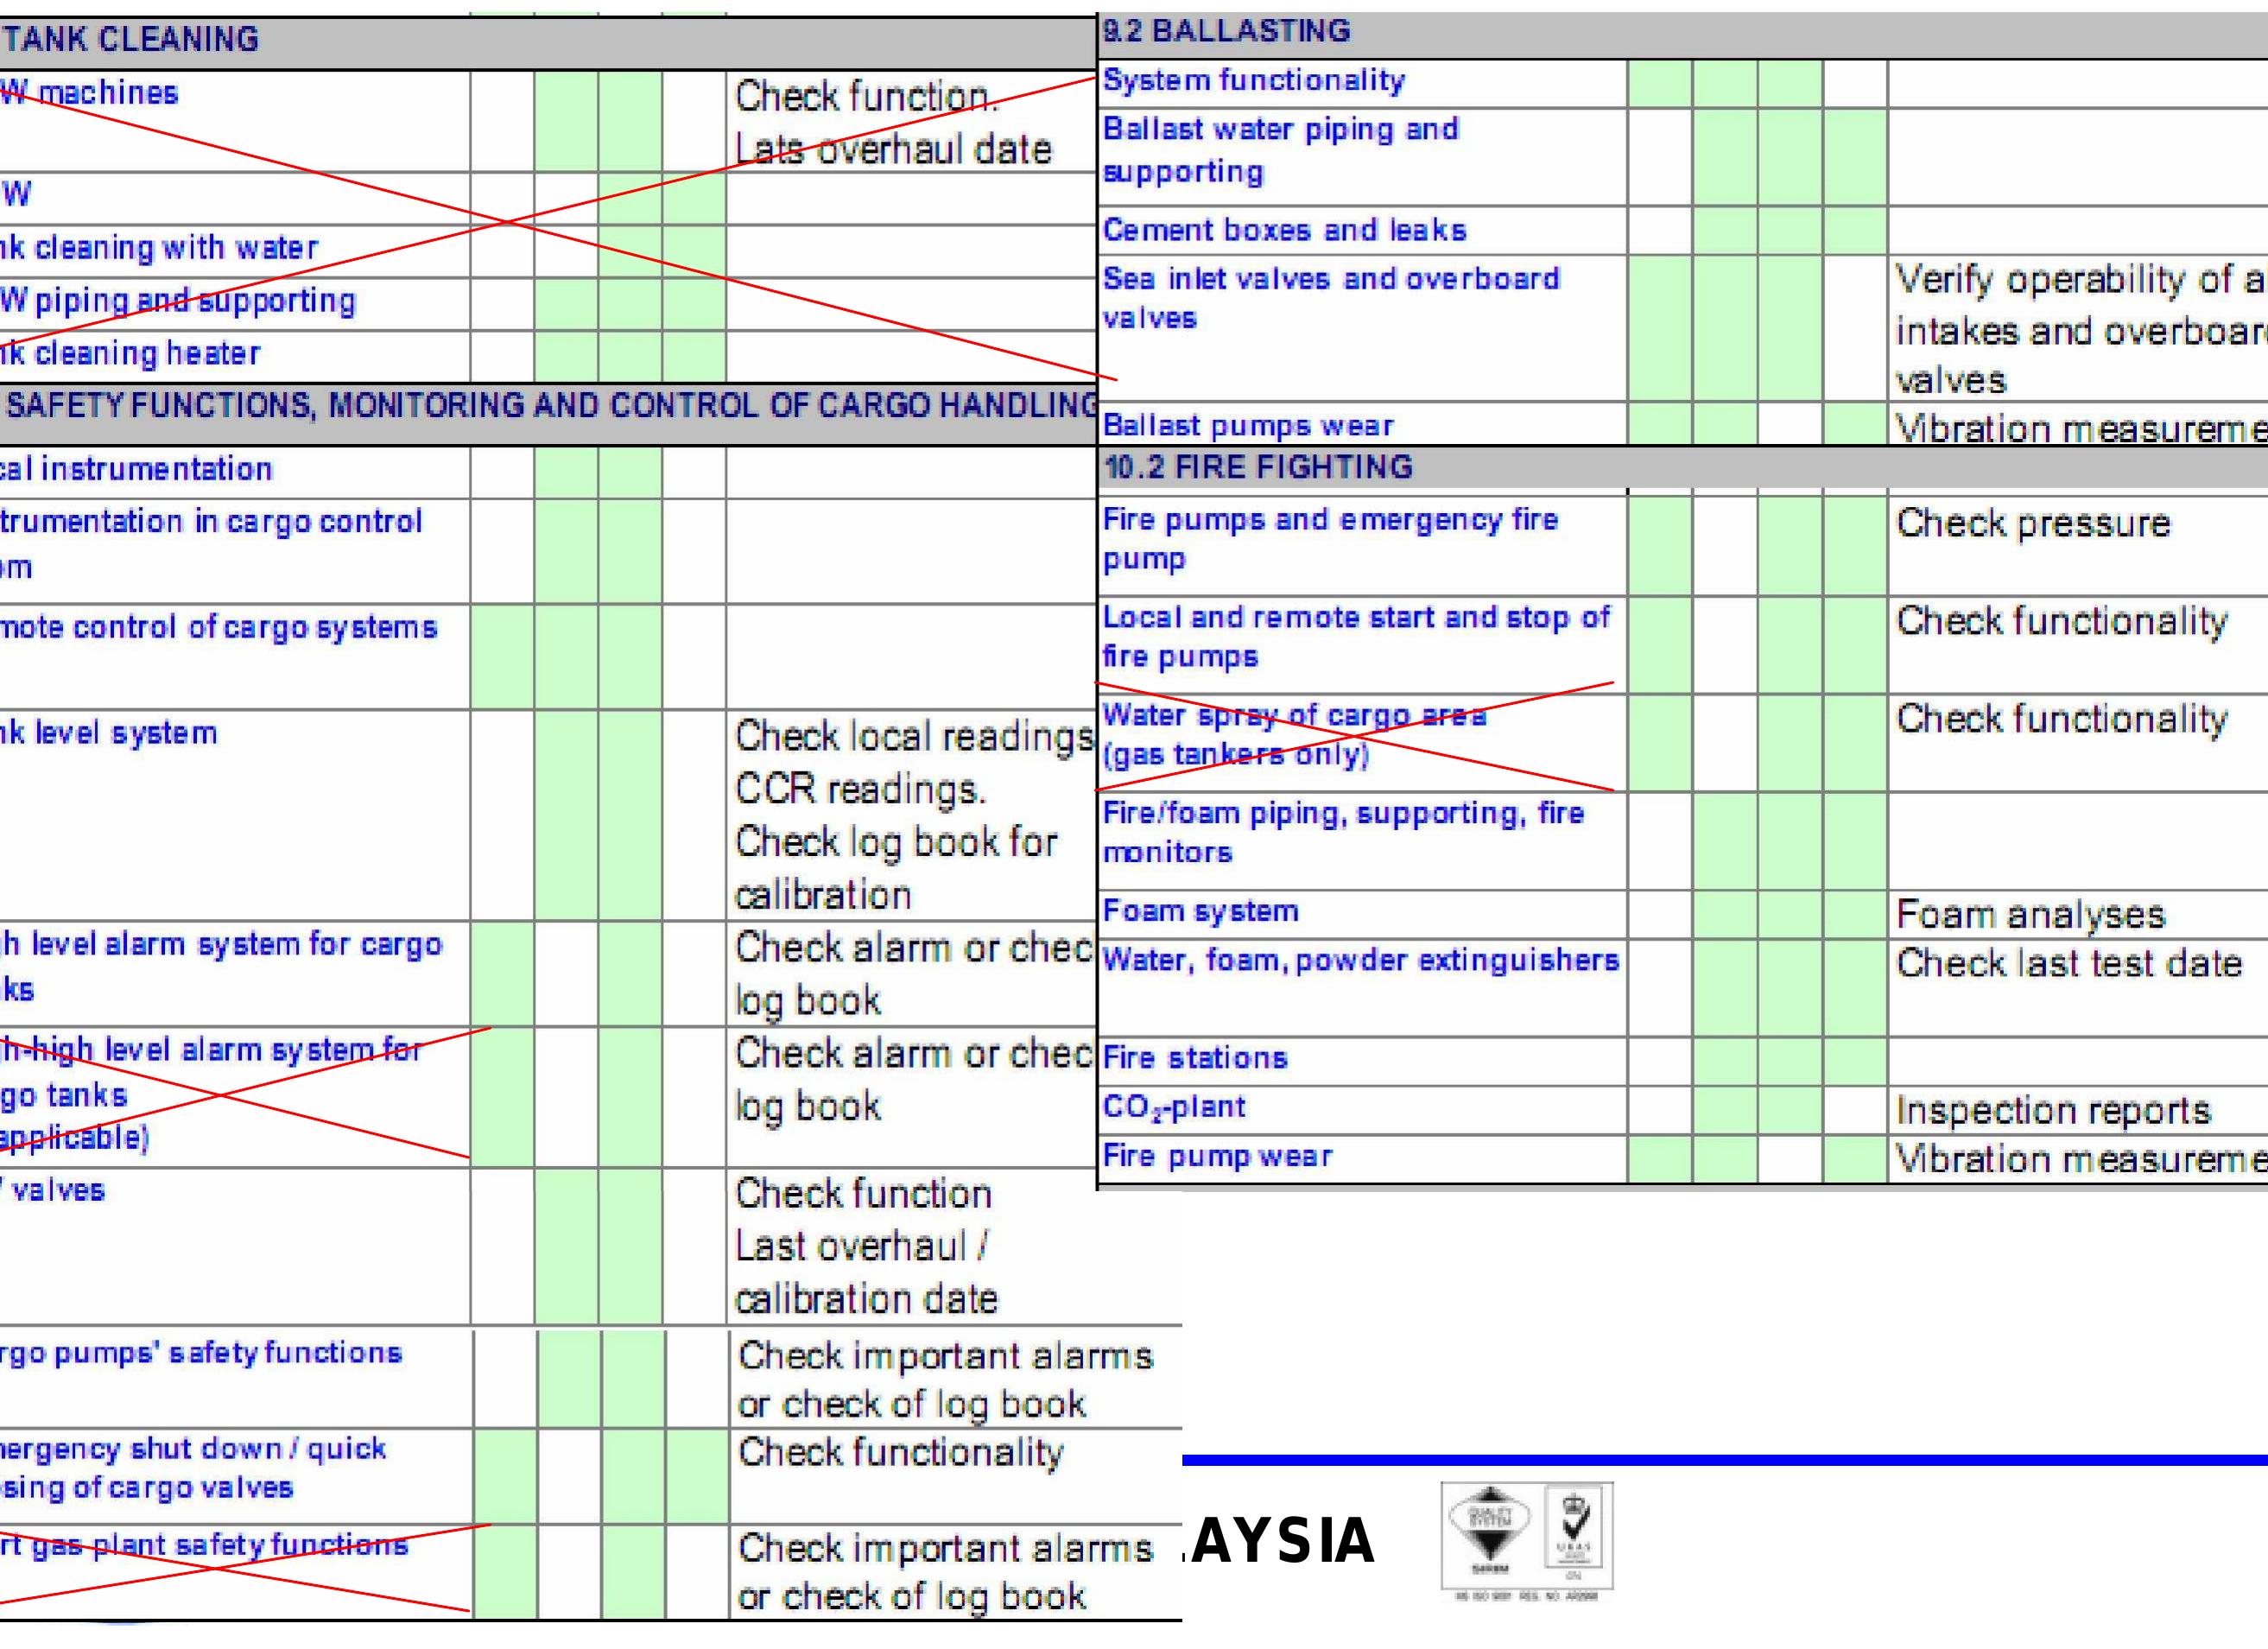Select the 'Fire stations' row label
This screenshot has height=1649, width=2268.
pos(1194,1058)
